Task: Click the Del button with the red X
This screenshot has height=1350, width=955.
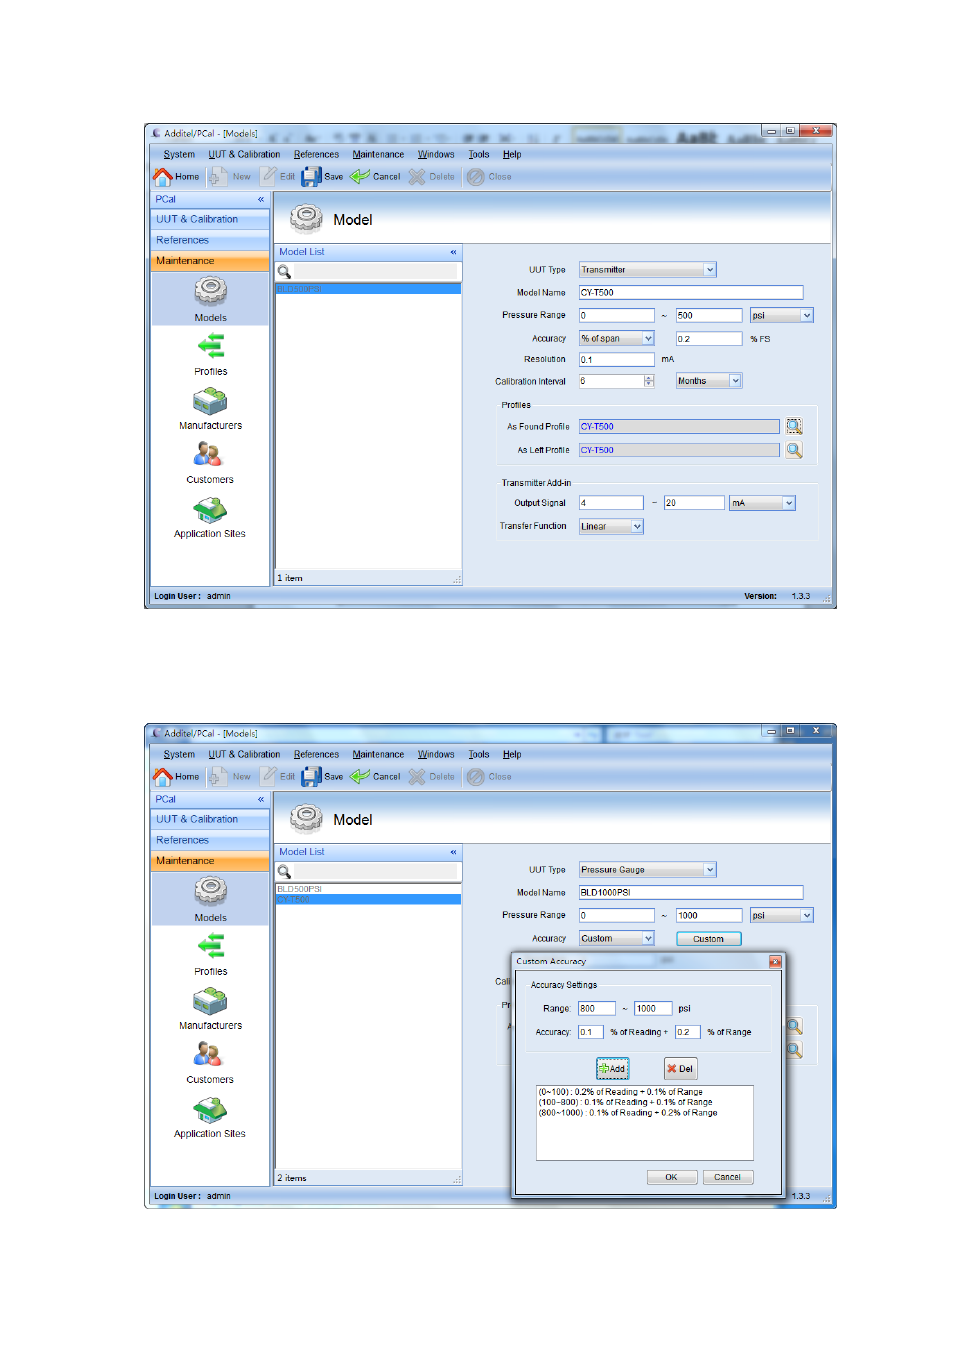Action: pyautogui.click(x=680, y=1068)
